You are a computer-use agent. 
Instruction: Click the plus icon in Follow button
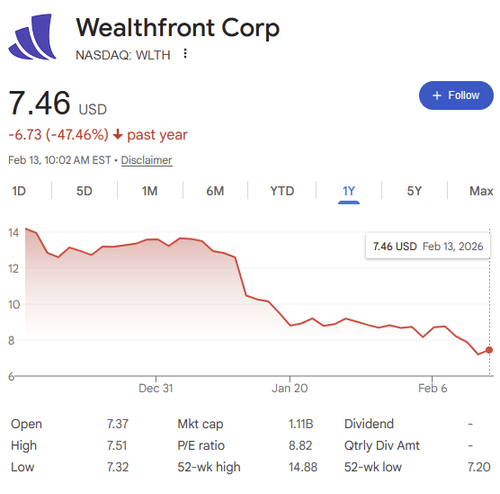437,96
